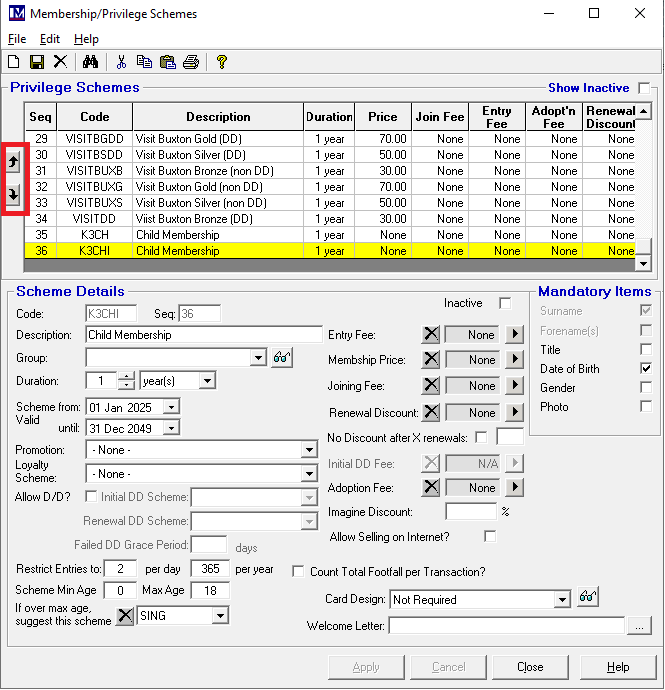Clear the Membship Price with X button

(430, 360)
